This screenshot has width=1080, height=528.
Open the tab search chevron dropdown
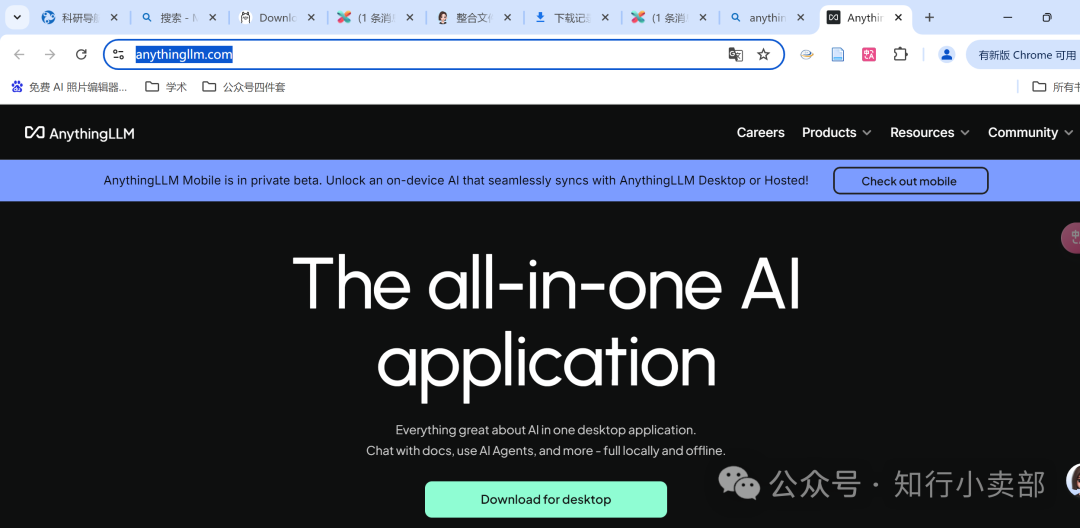coord(17,18)
